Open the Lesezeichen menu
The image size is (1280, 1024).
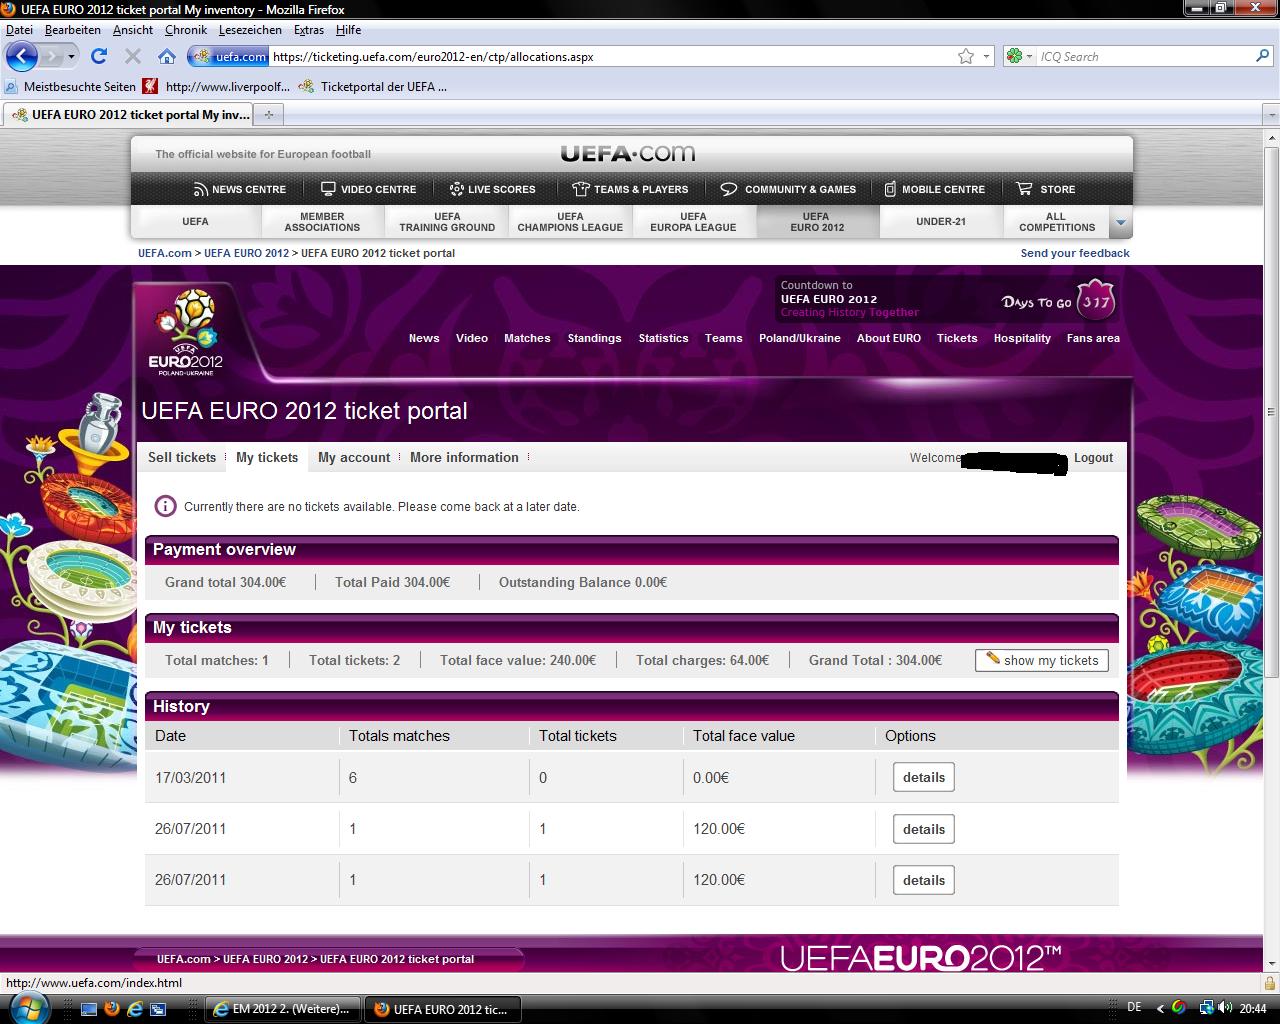250,30
